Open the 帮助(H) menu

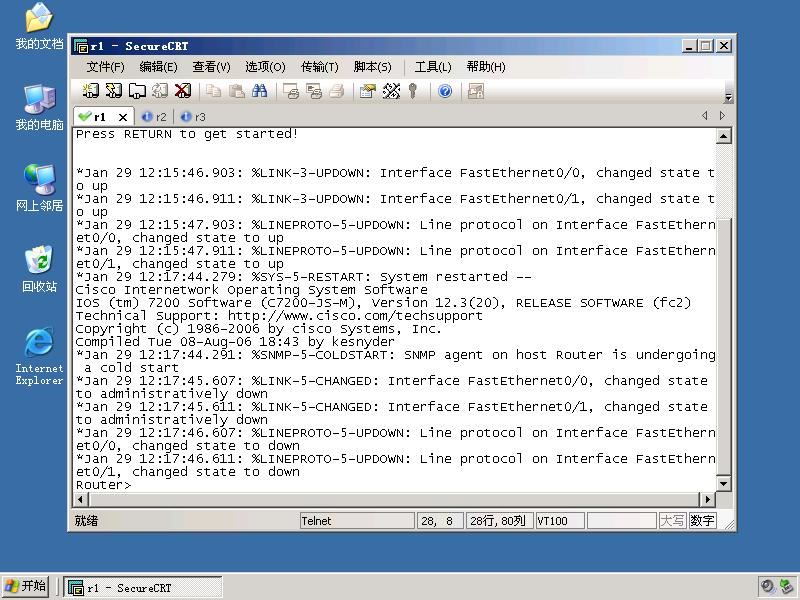click(x=486, y=67)
